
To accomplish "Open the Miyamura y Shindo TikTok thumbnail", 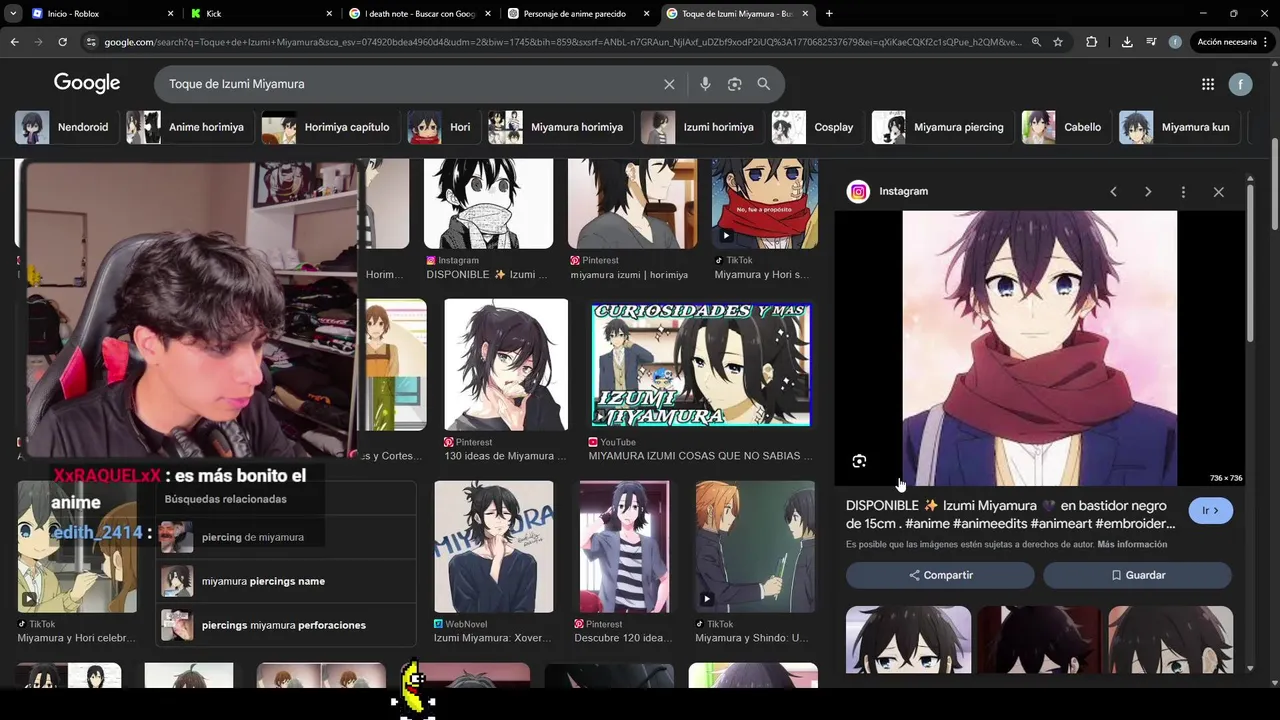I will (755, 547).
